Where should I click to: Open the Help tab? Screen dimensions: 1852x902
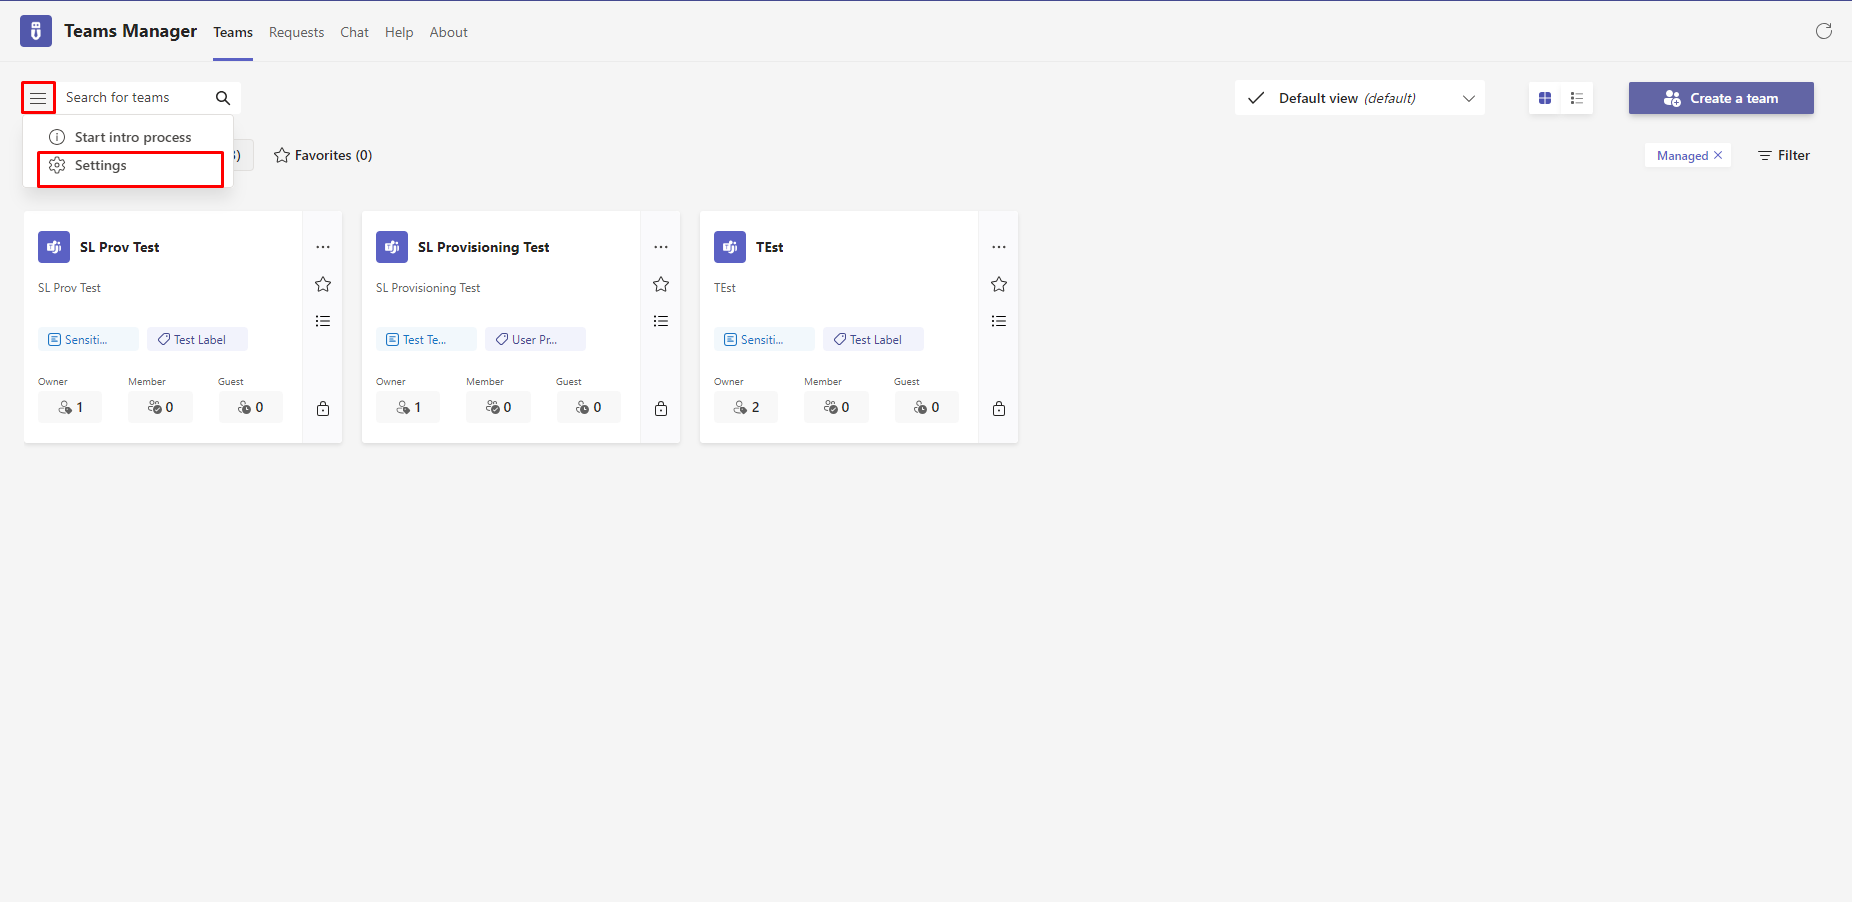click(x=399, y=32)
